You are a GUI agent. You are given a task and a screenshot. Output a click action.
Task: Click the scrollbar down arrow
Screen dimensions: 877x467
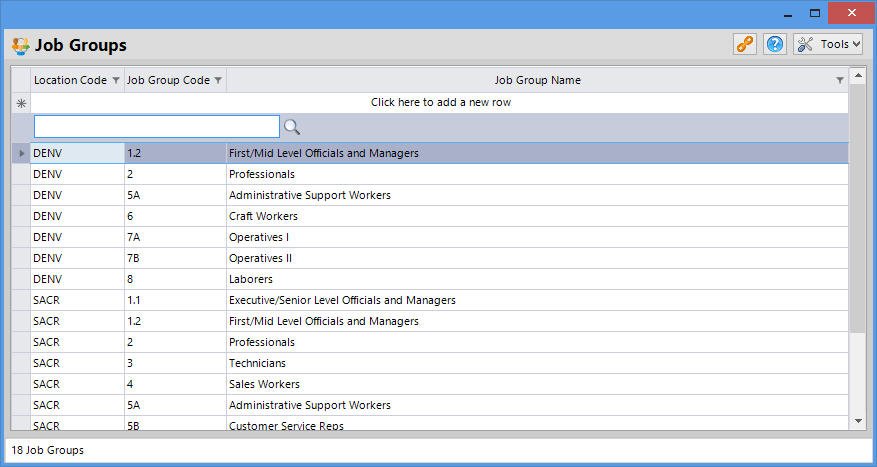point(857,421)
